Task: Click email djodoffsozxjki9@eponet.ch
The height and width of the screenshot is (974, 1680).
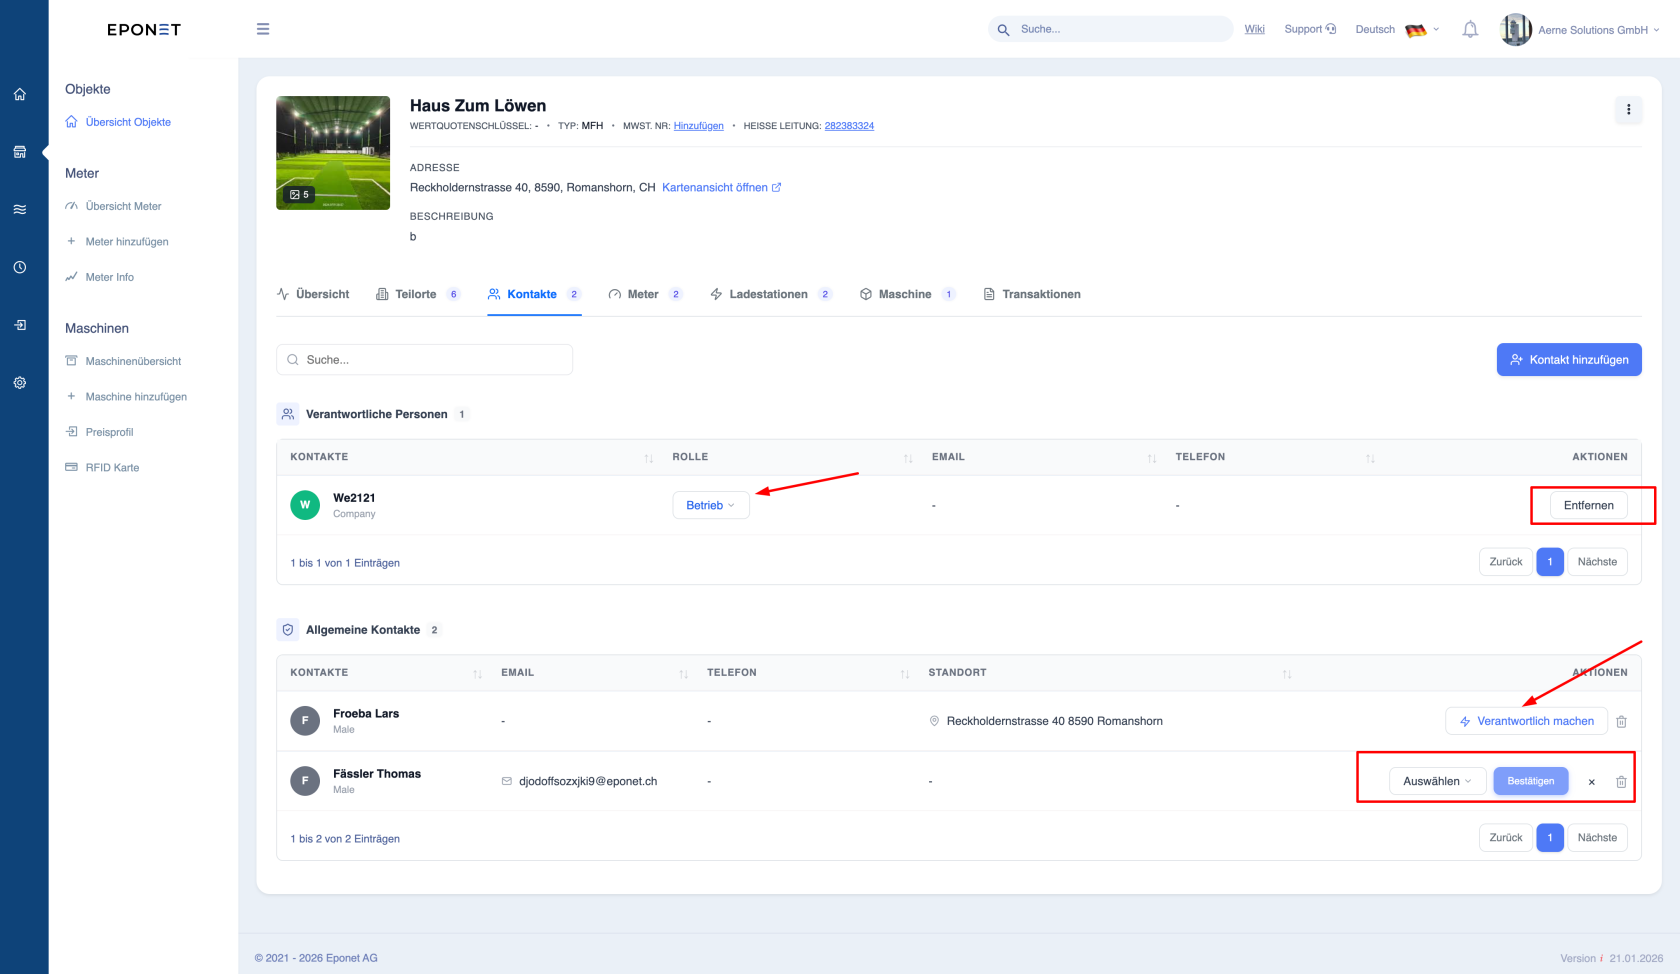Action: coord(588,781)
